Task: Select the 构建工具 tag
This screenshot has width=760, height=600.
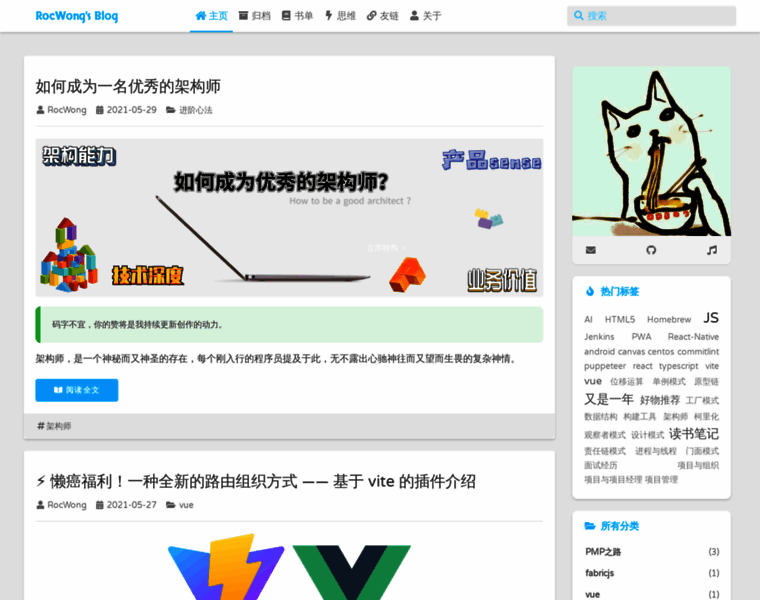Action: (639, 417)
